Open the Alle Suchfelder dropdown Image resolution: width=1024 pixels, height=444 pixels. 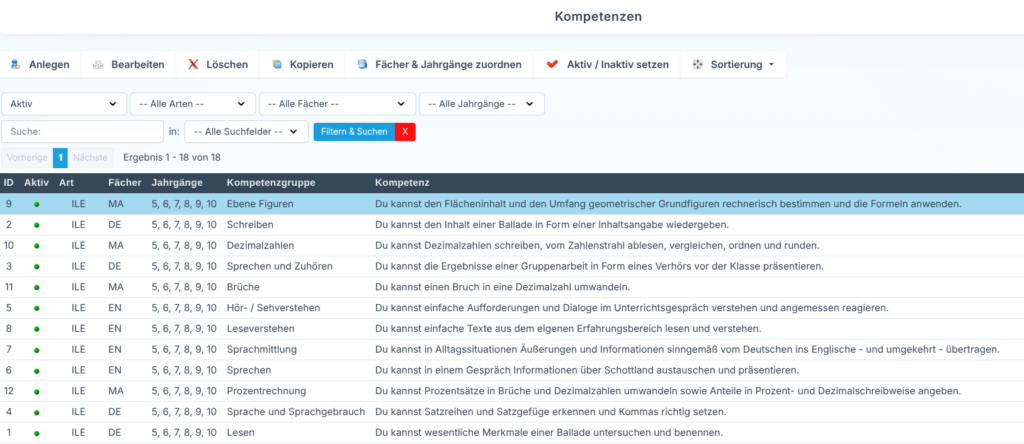[x=246, y=131]
